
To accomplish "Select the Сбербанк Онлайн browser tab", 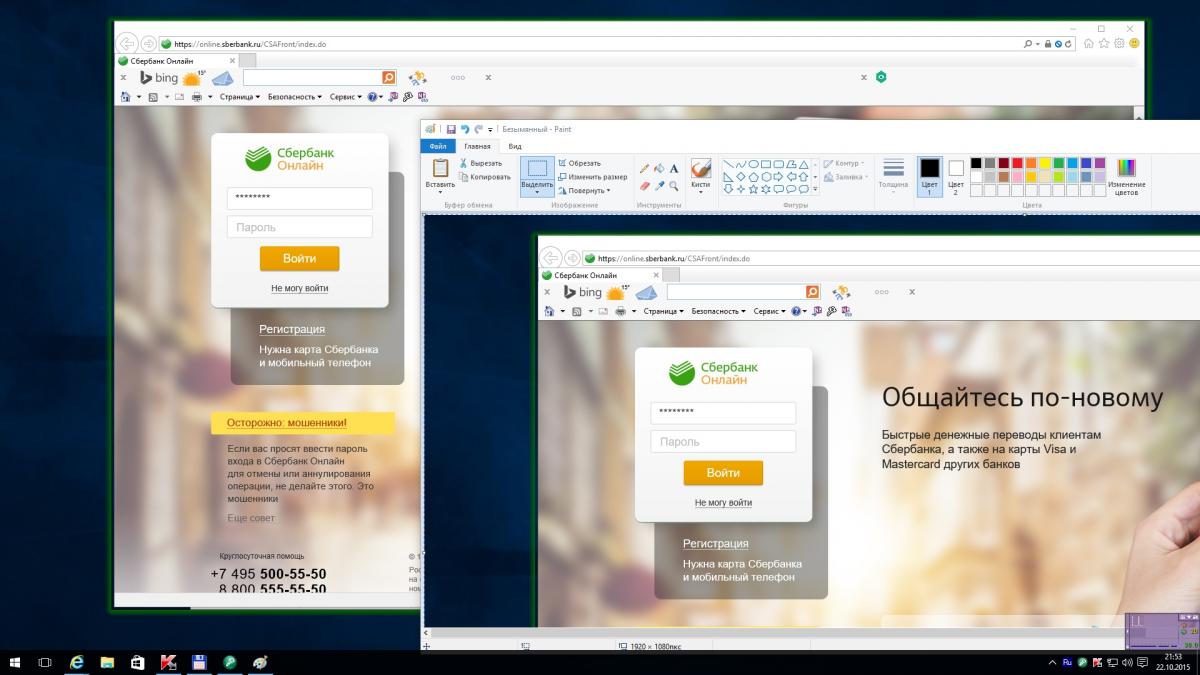I will click(176, 61).
